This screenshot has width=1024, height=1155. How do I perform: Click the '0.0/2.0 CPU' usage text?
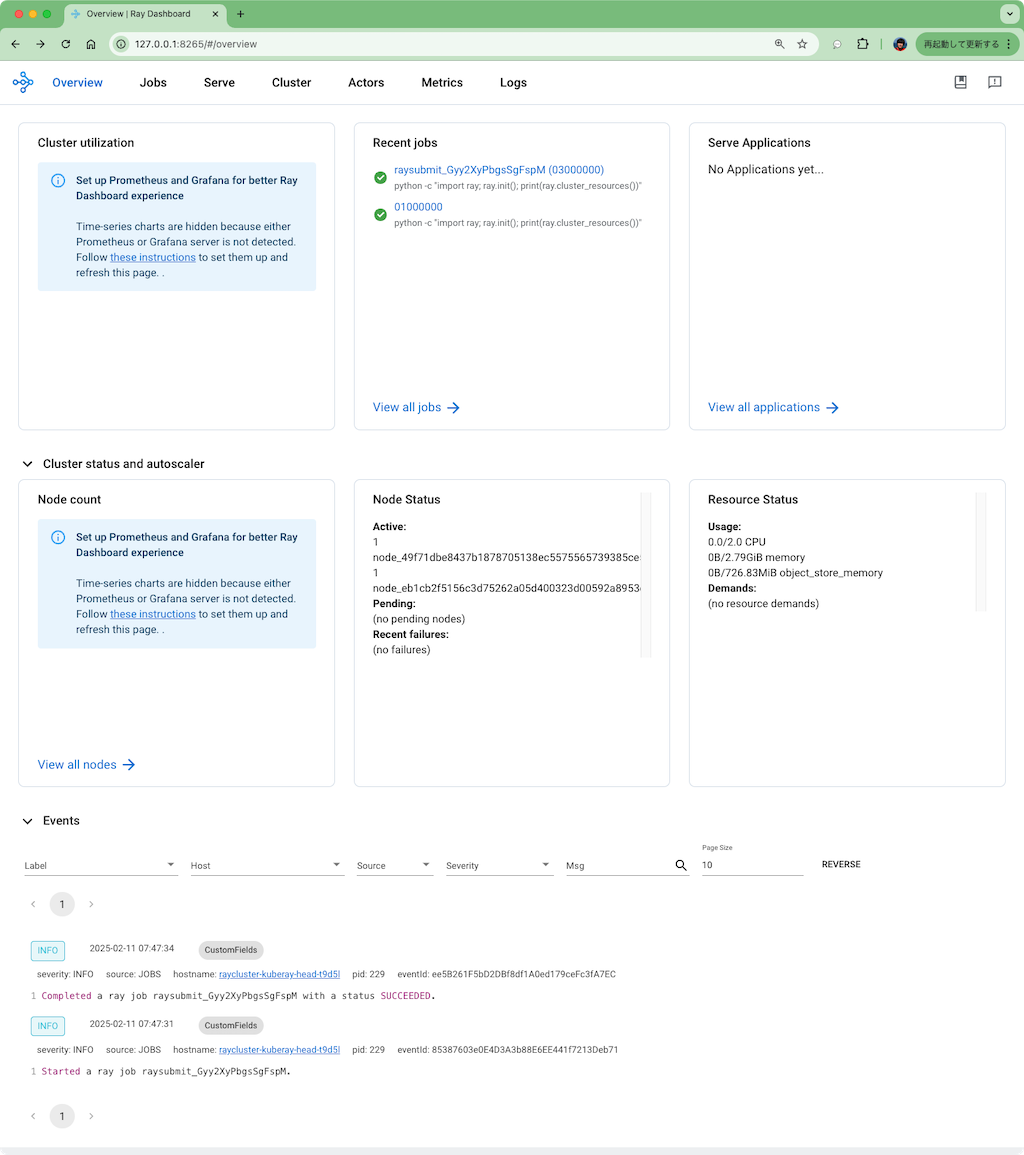(737, 542)
